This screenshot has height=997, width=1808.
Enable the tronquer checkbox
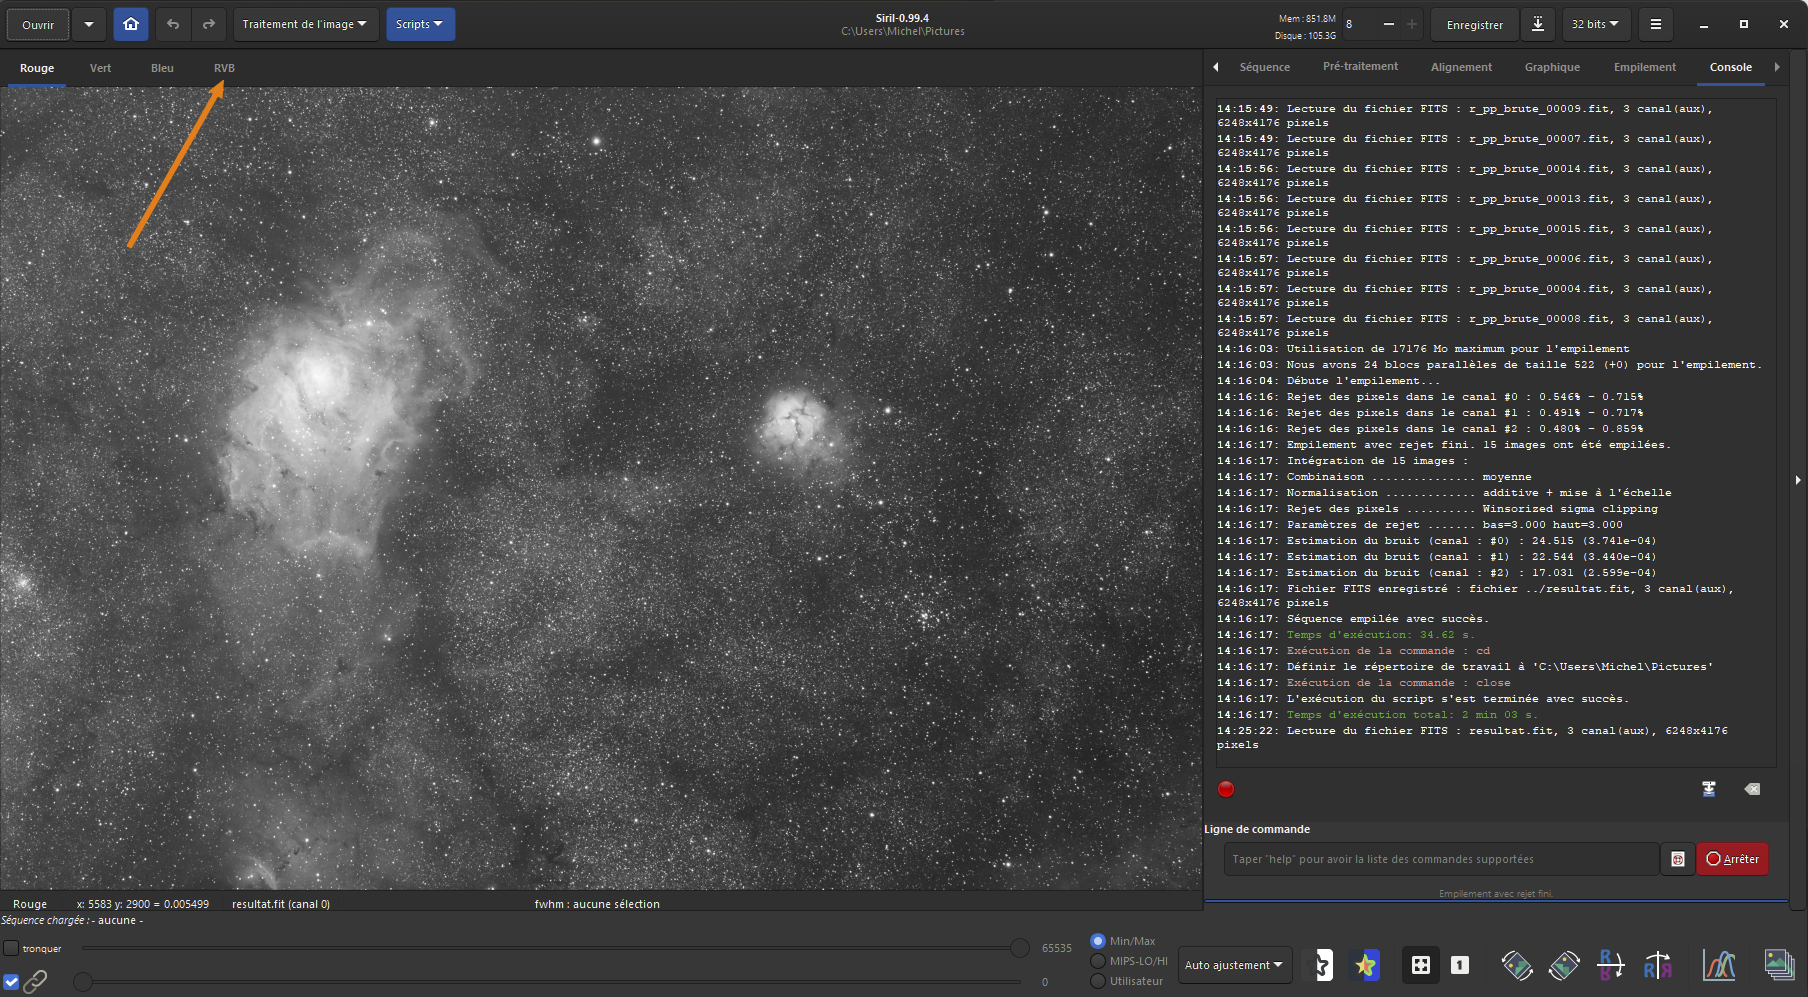(11, 948)
